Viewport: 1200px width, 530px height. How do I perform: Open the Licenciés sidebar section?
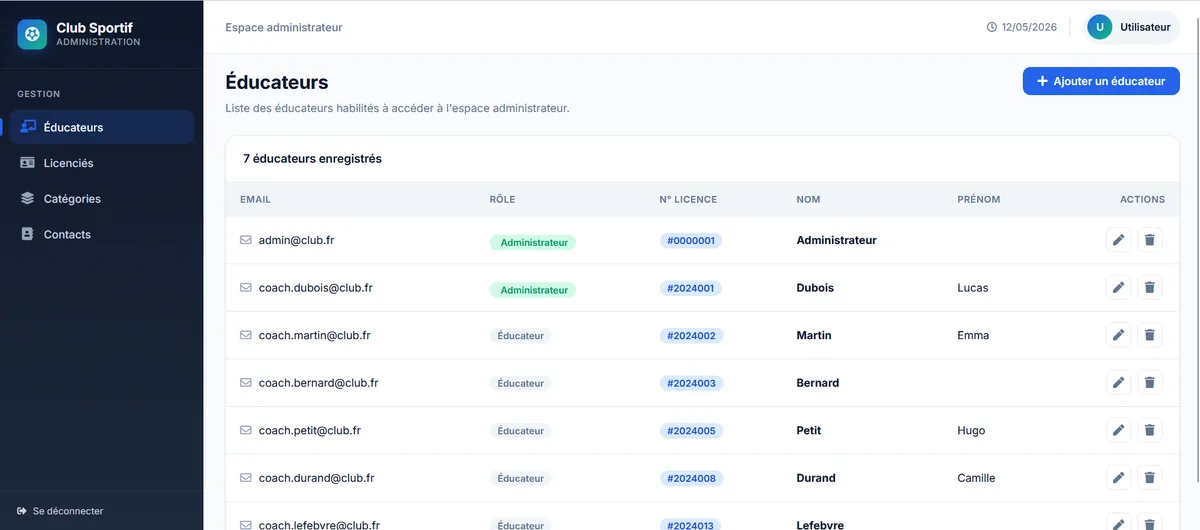(102, 163)
